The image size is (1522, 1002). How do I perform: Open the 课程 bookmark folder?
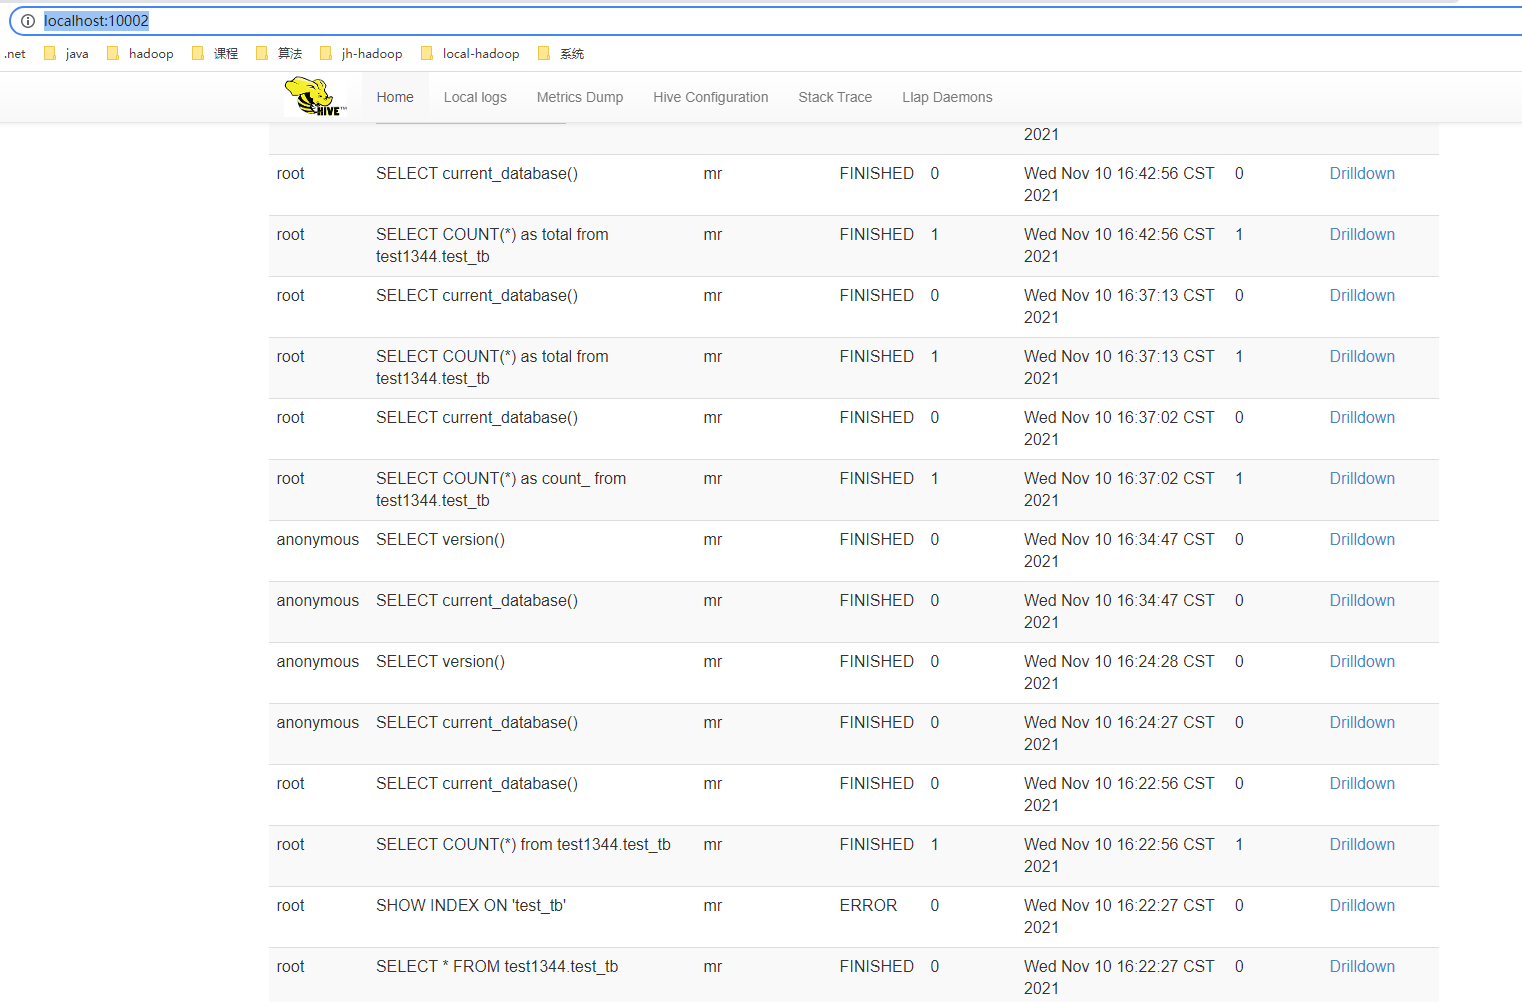215,54
